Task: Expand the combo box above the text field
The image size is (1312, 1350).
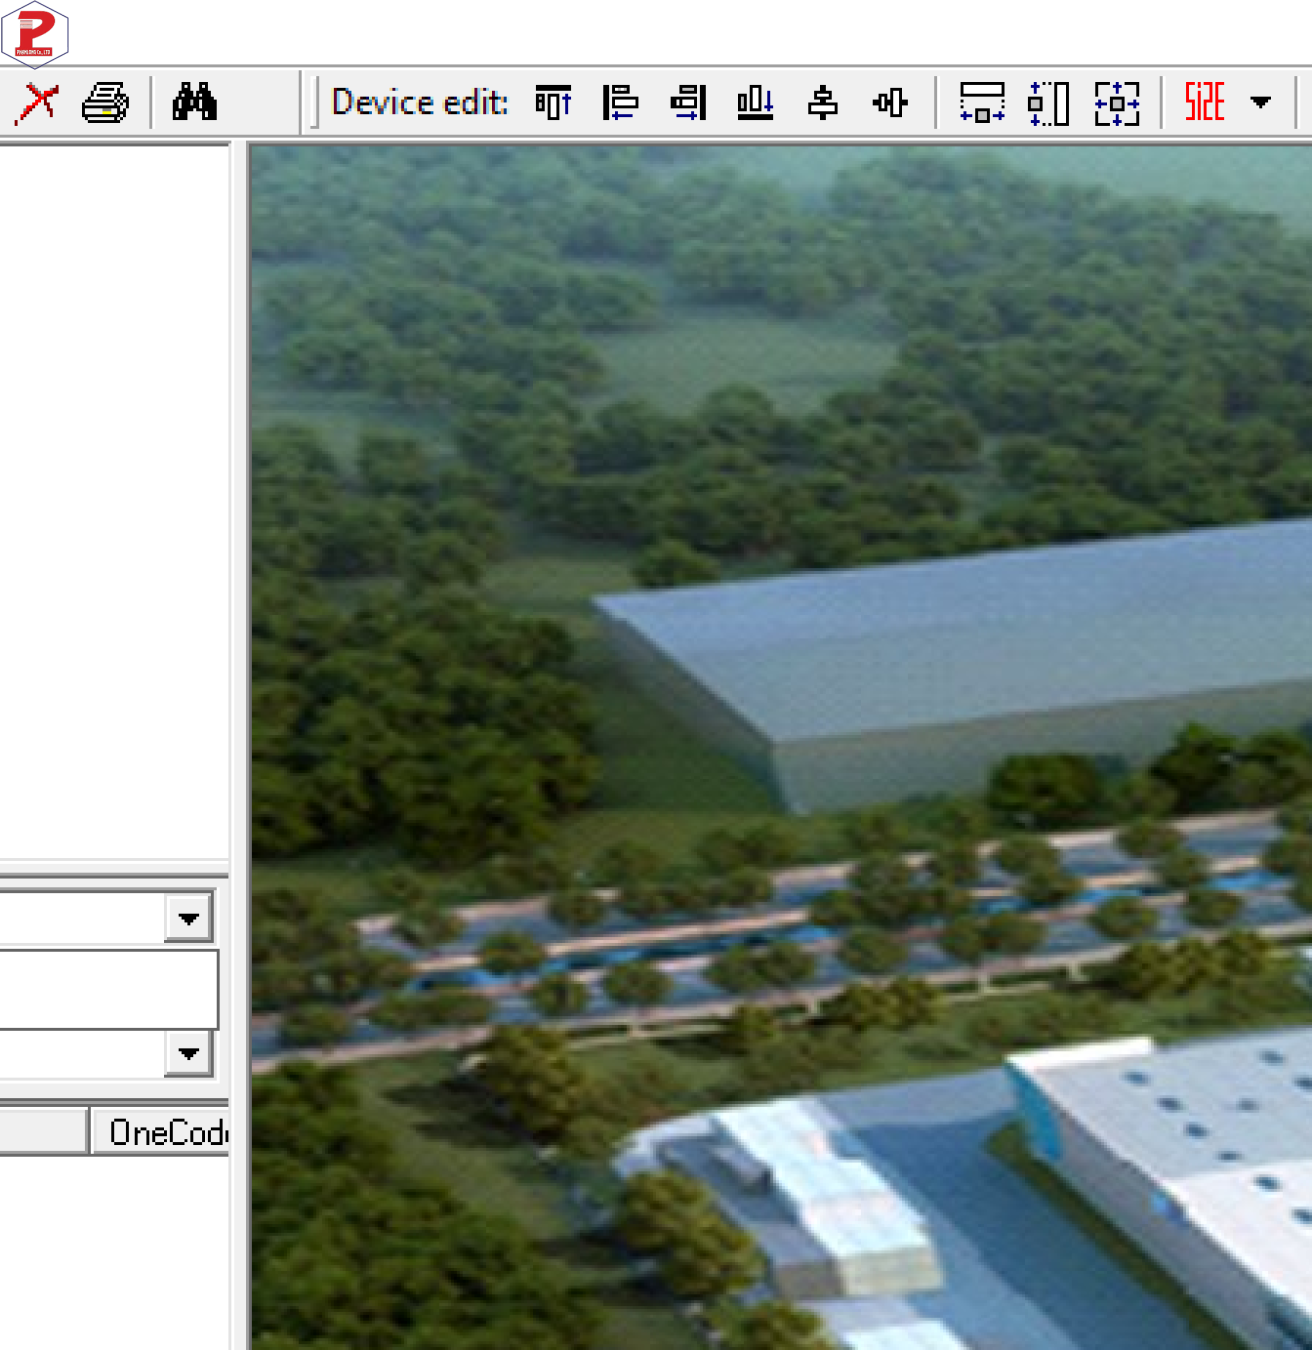Action: click(x=189, y=918)
